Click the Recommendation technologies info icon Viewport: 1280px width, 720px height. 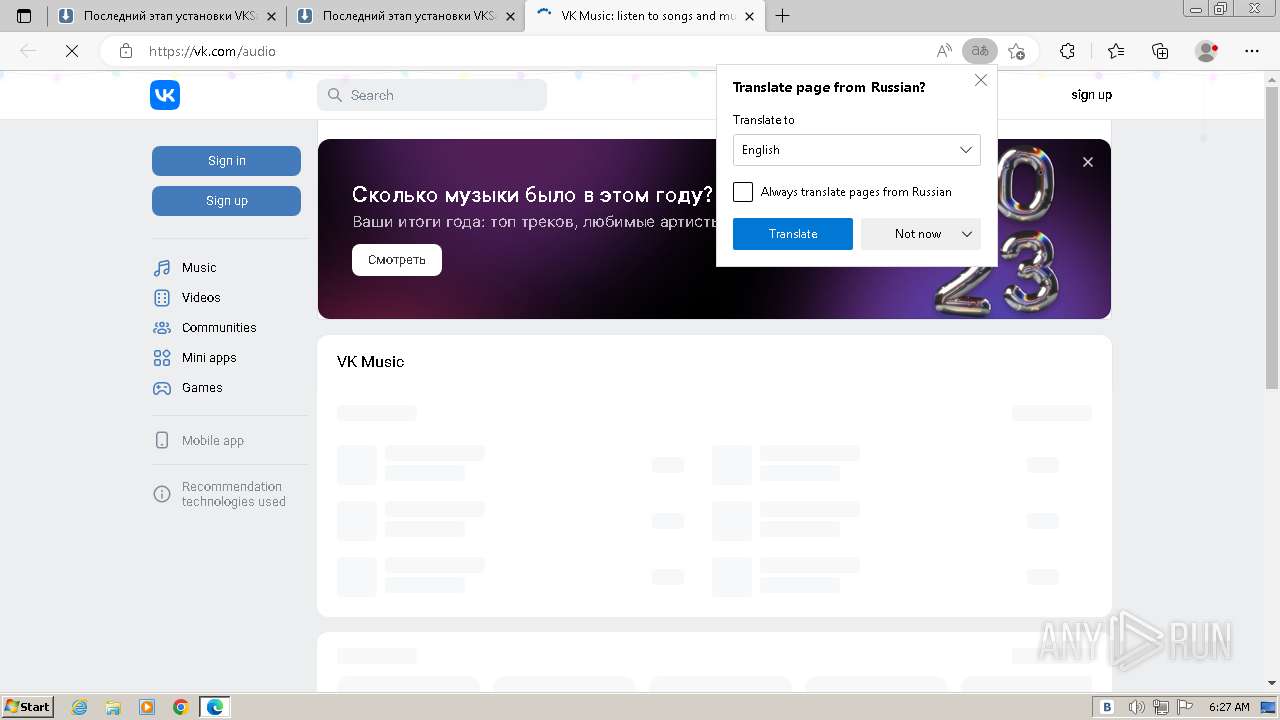(x=162, y=494)
